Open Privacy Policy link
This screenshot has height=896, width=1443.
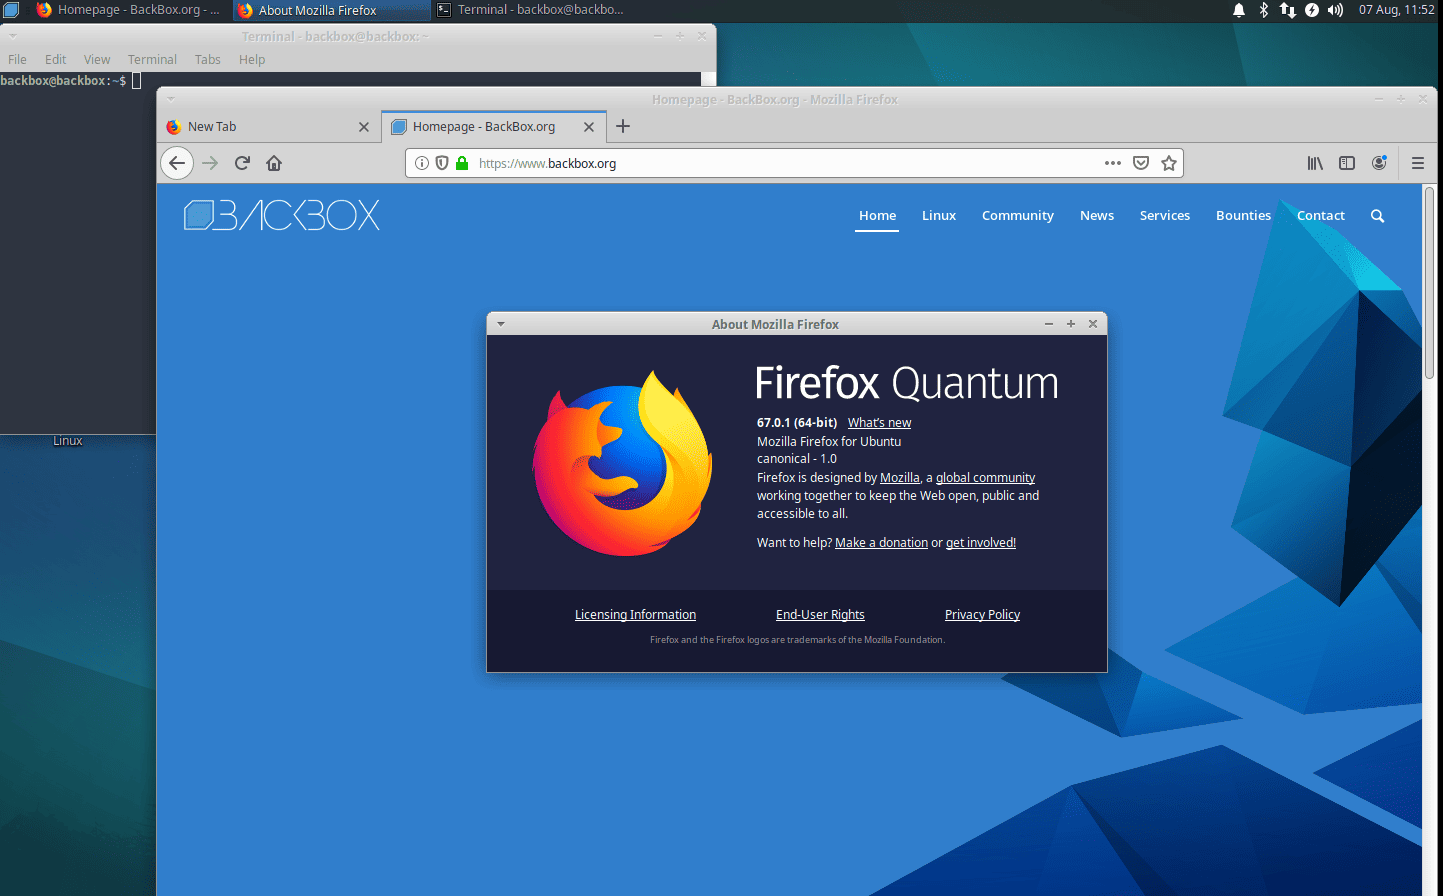[x=982, y=615]
